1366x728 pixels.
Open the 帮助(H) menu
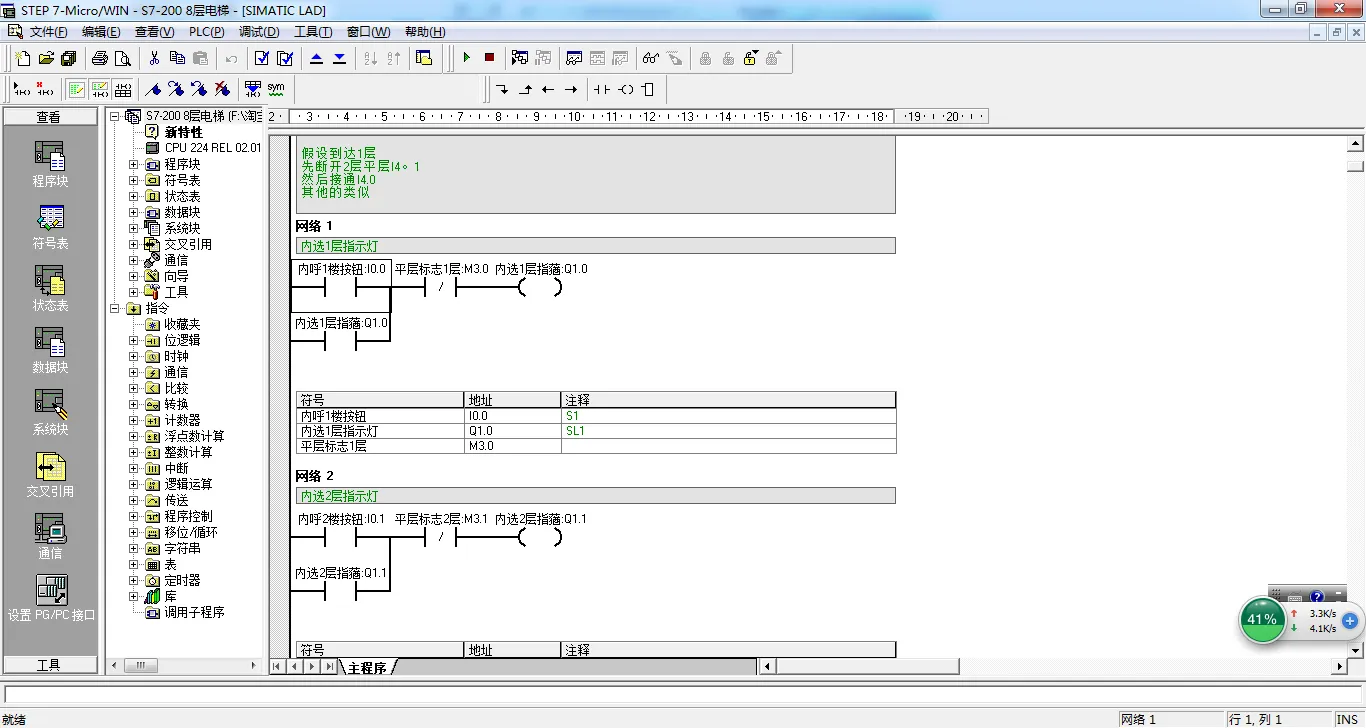pos(425,32)
